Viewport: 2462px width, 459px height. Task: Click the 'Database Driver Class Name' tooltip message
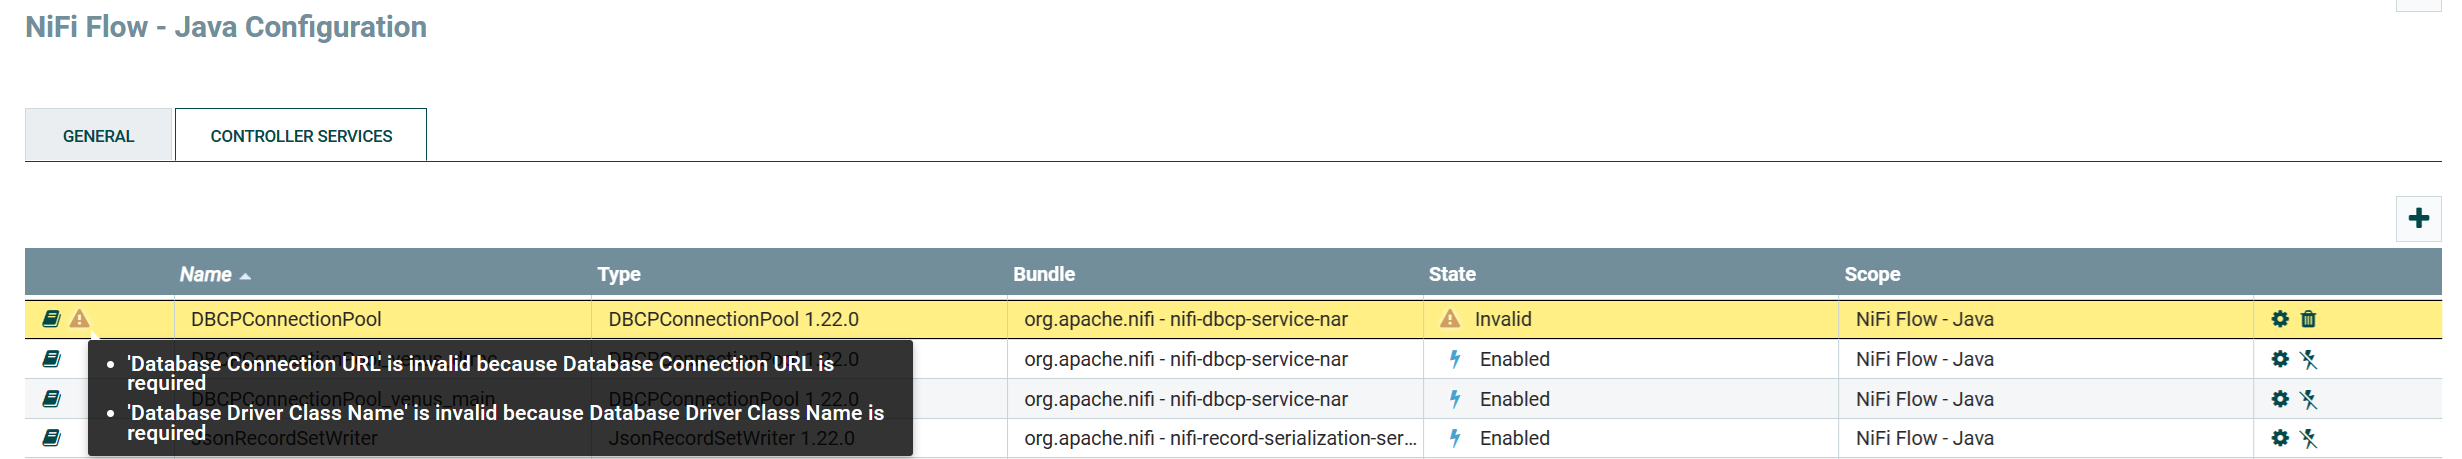505,422
